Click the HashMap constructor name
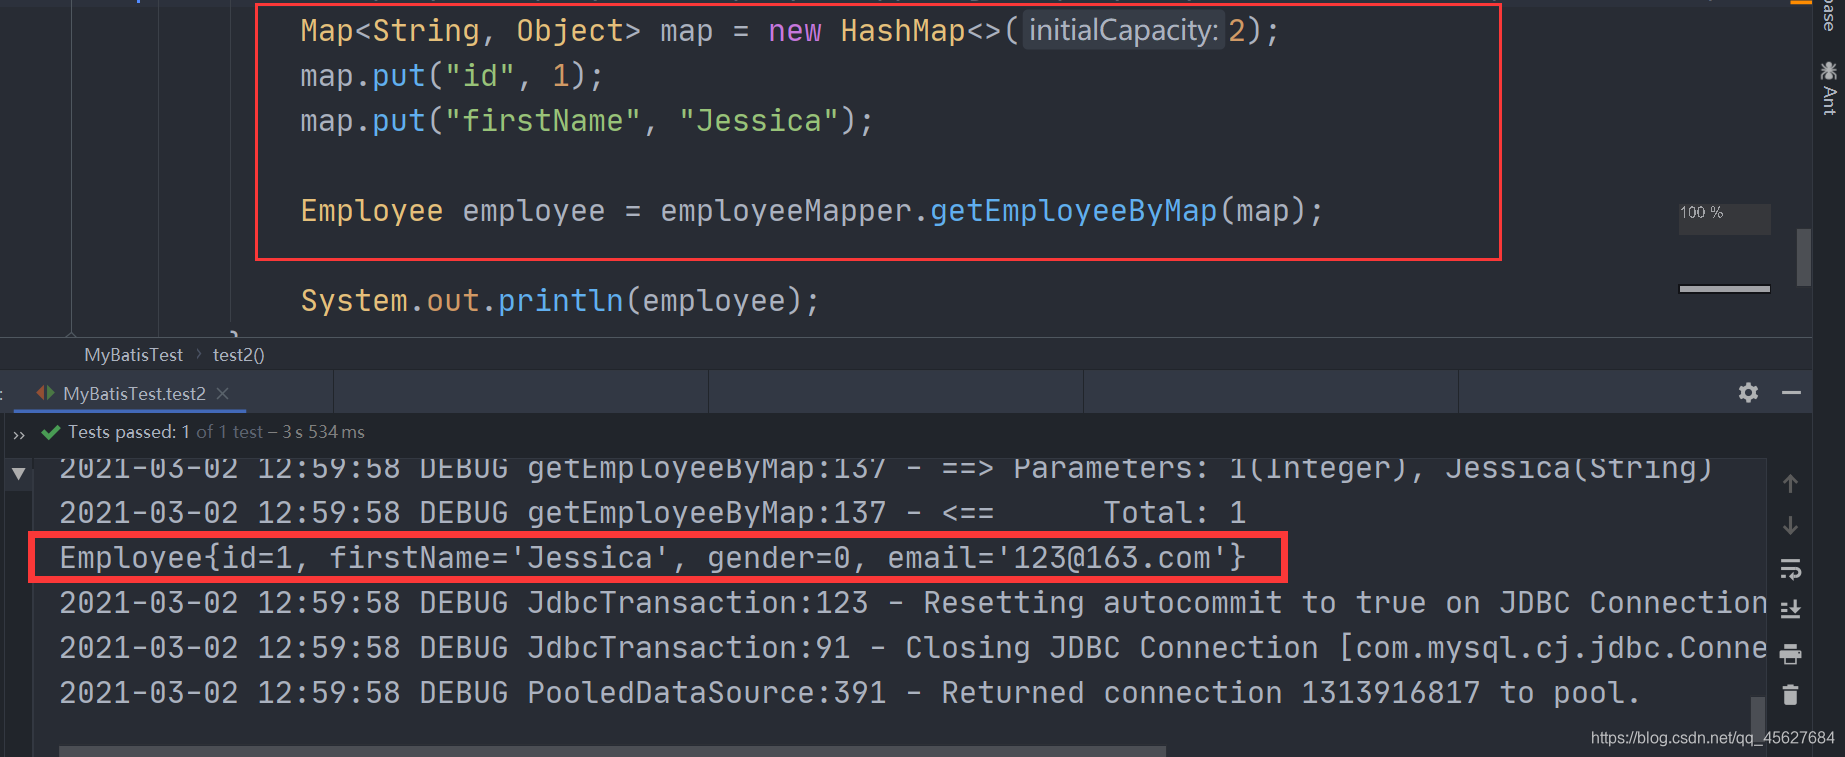Viewport: 1845px width, 757px height. [x=902, y=31]
